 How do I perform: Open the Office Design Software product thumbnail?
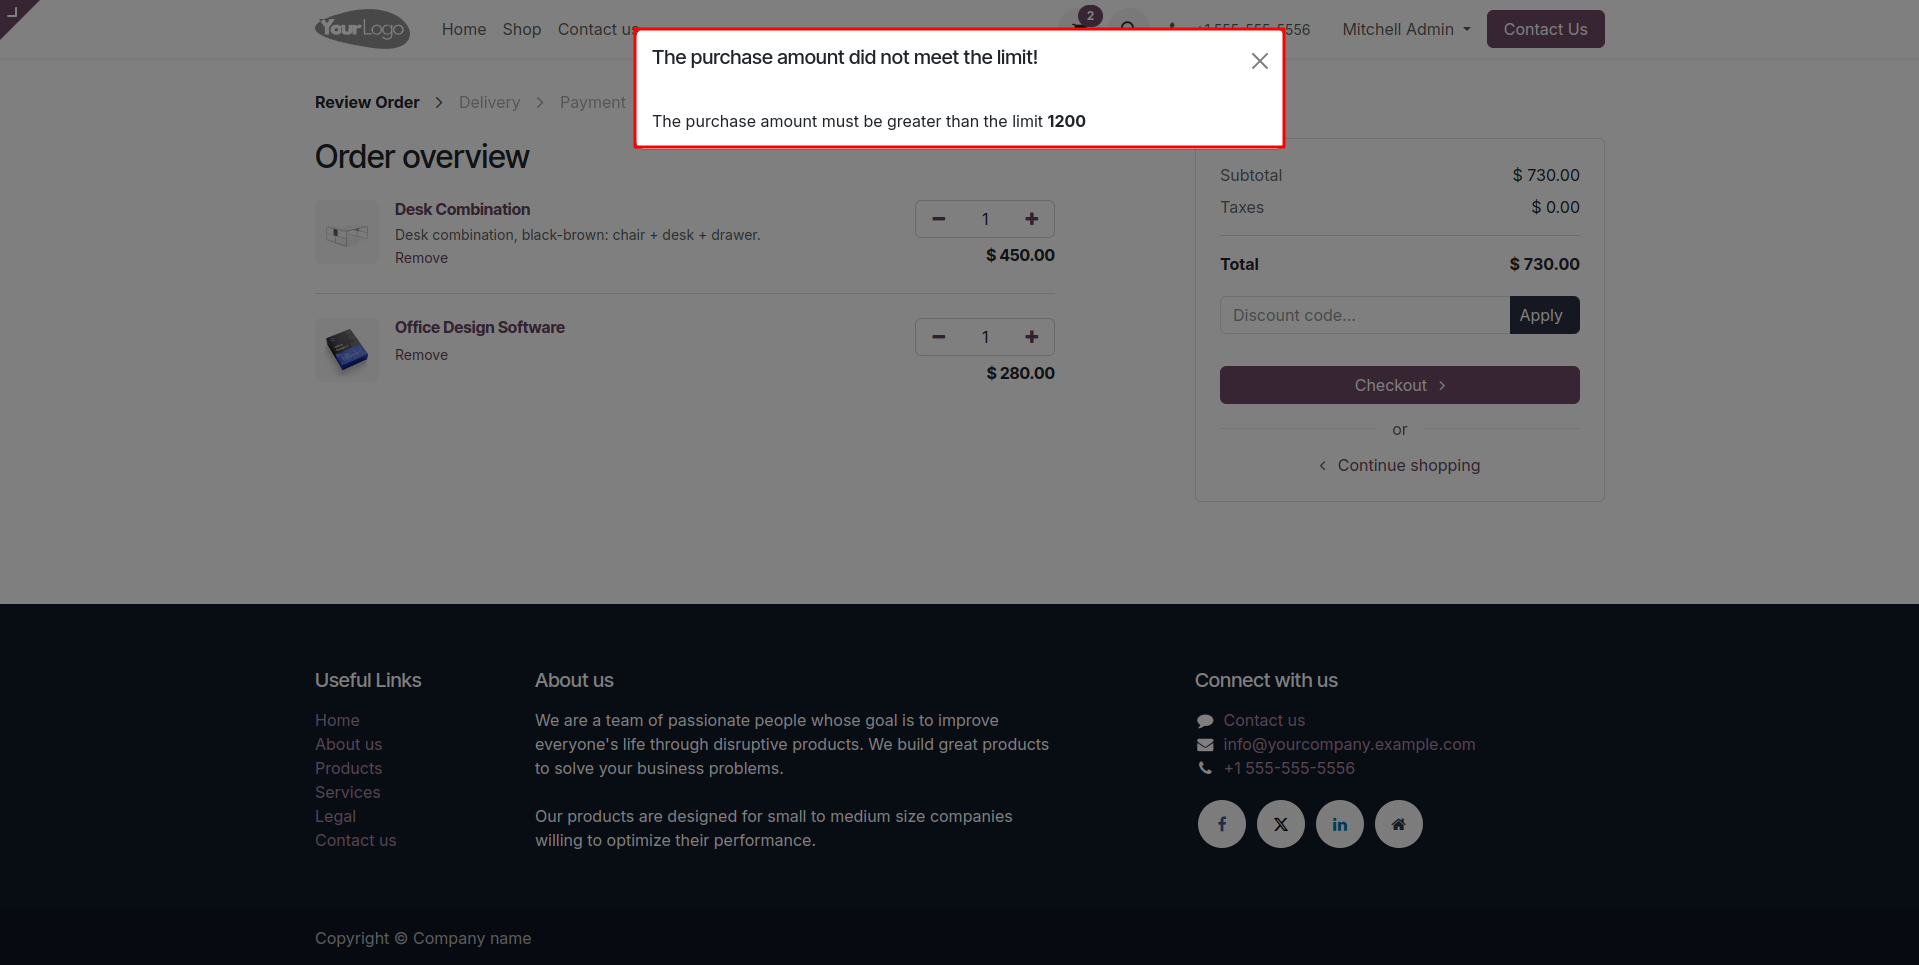[347, 349]
